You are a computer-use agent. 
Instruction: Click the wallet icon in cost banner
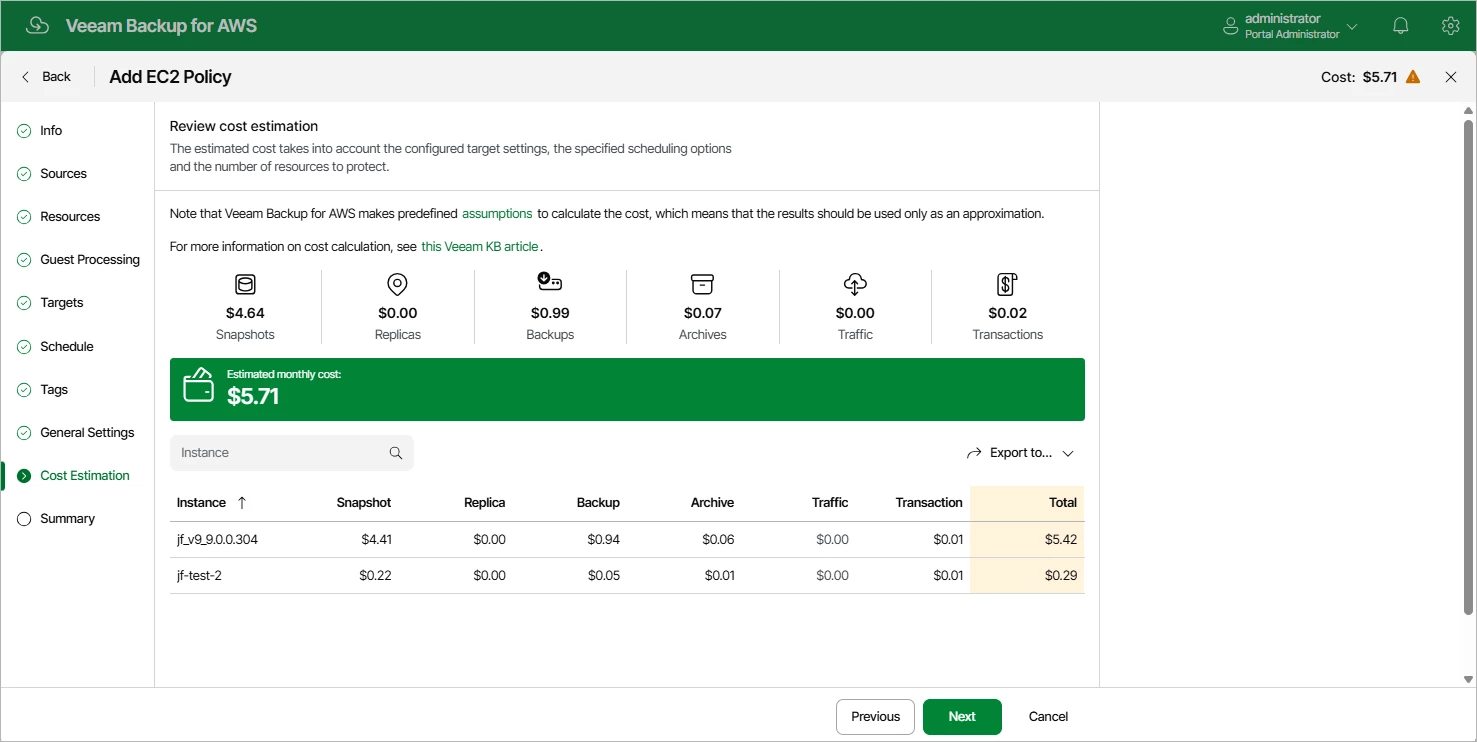198,386
